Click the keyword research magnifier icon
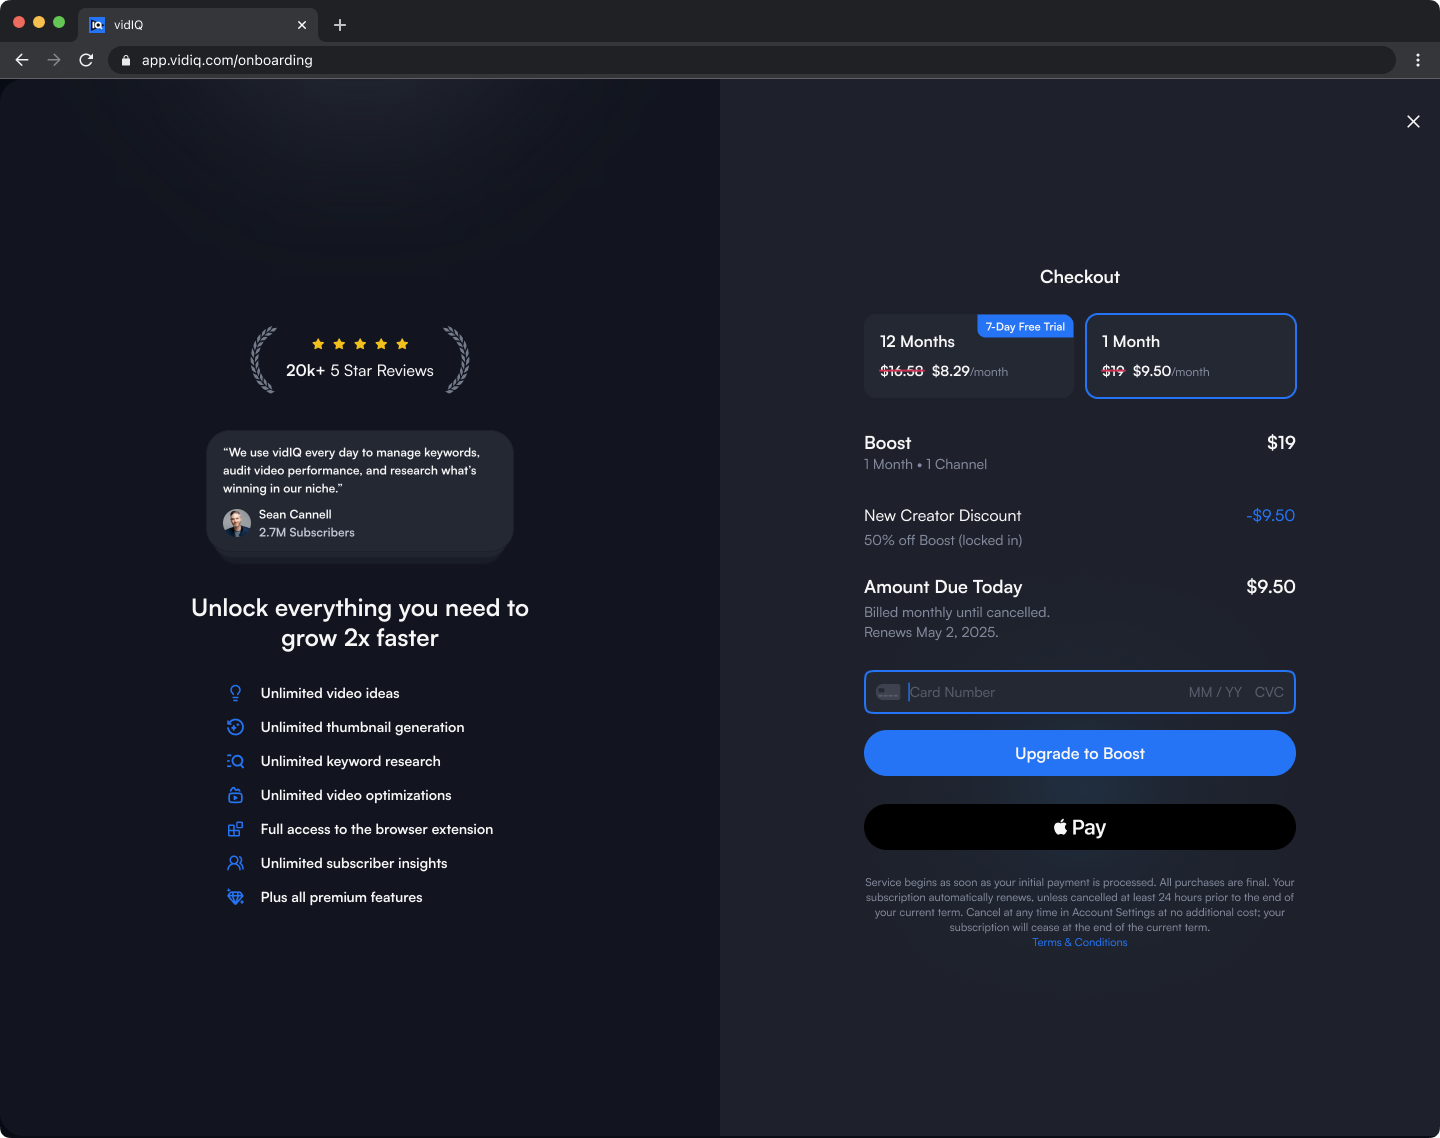The image size is (1440, 1138). pos(235,761)
